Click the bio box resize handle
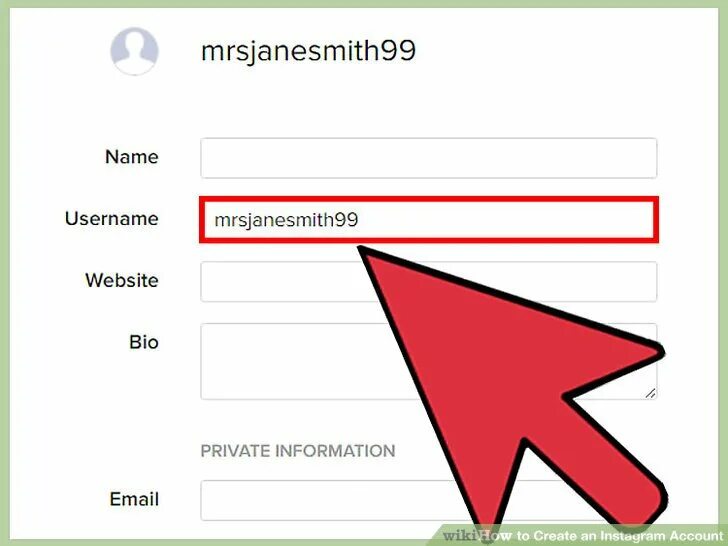 (650, 393)
